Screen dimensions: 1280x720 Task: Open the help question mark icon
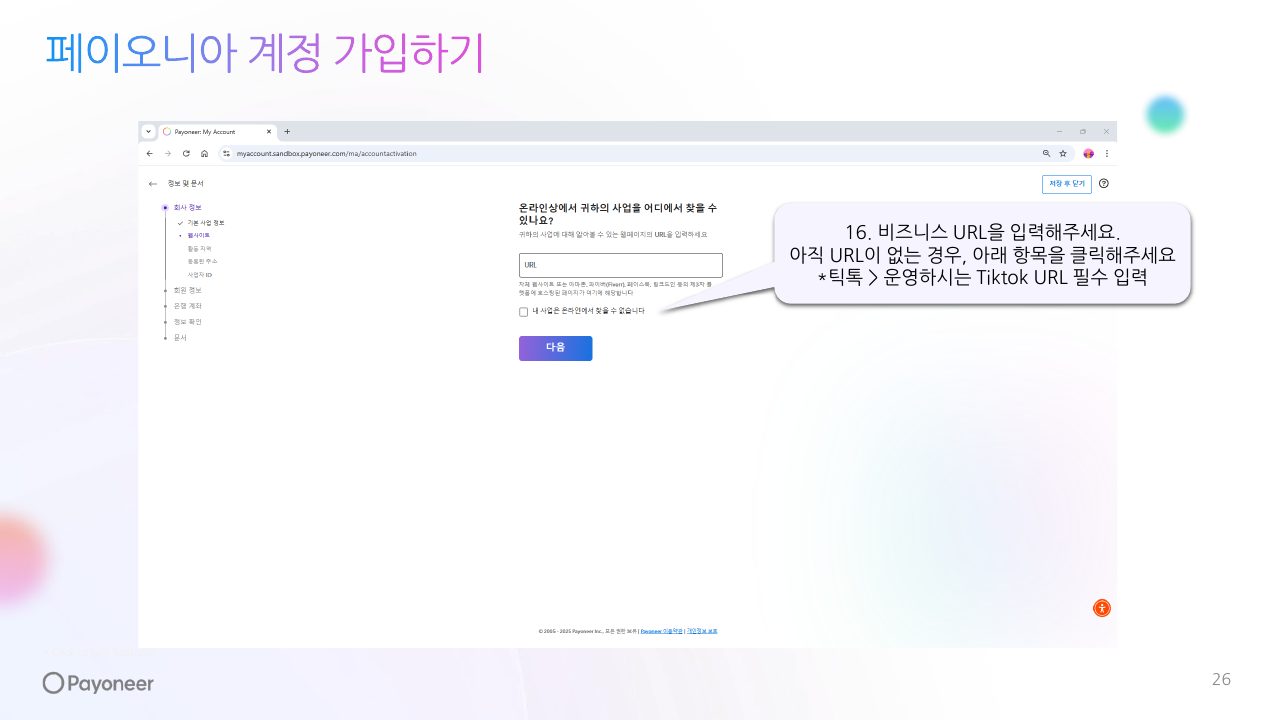[x=1104, y=184]
